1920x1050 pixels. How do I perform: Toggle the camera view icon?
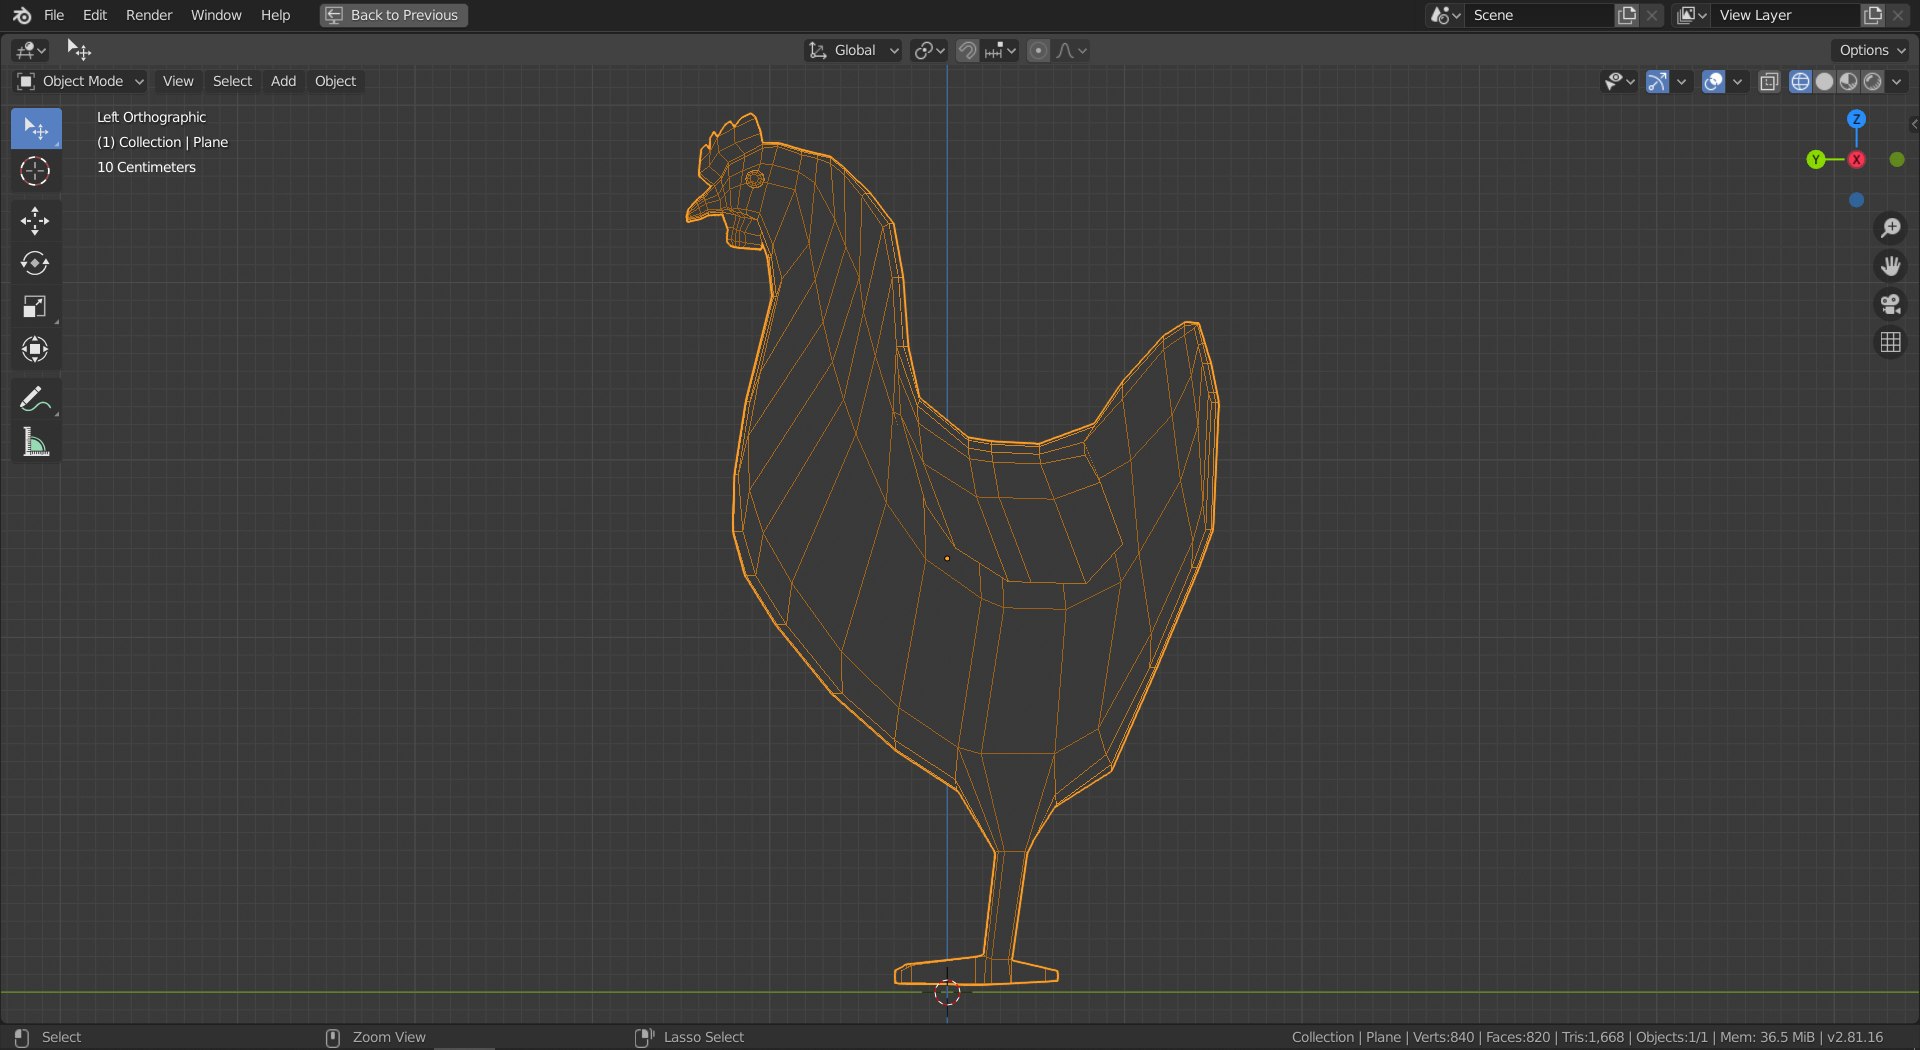coord(1890,304)
